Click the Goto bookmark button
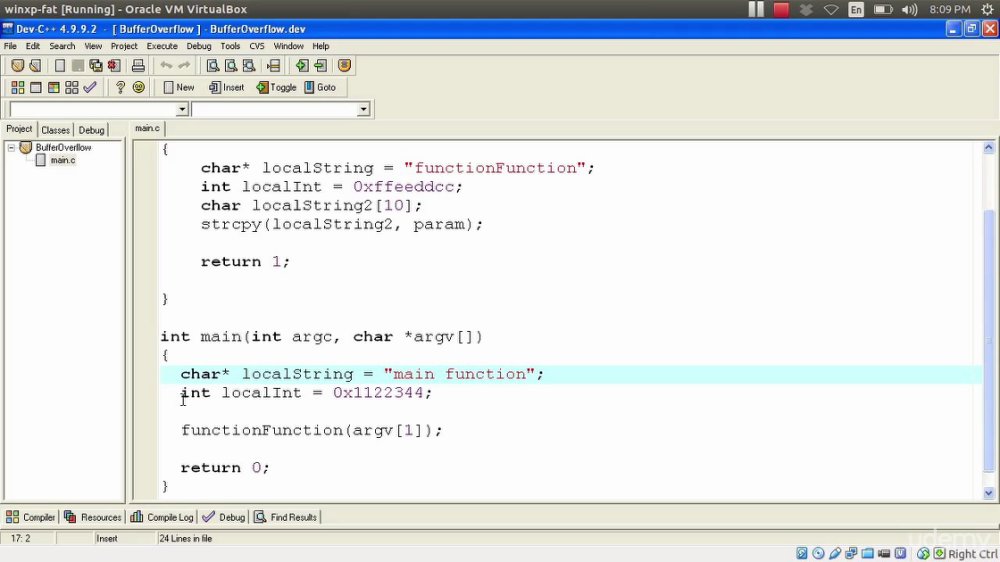 (x=320, y=87)
